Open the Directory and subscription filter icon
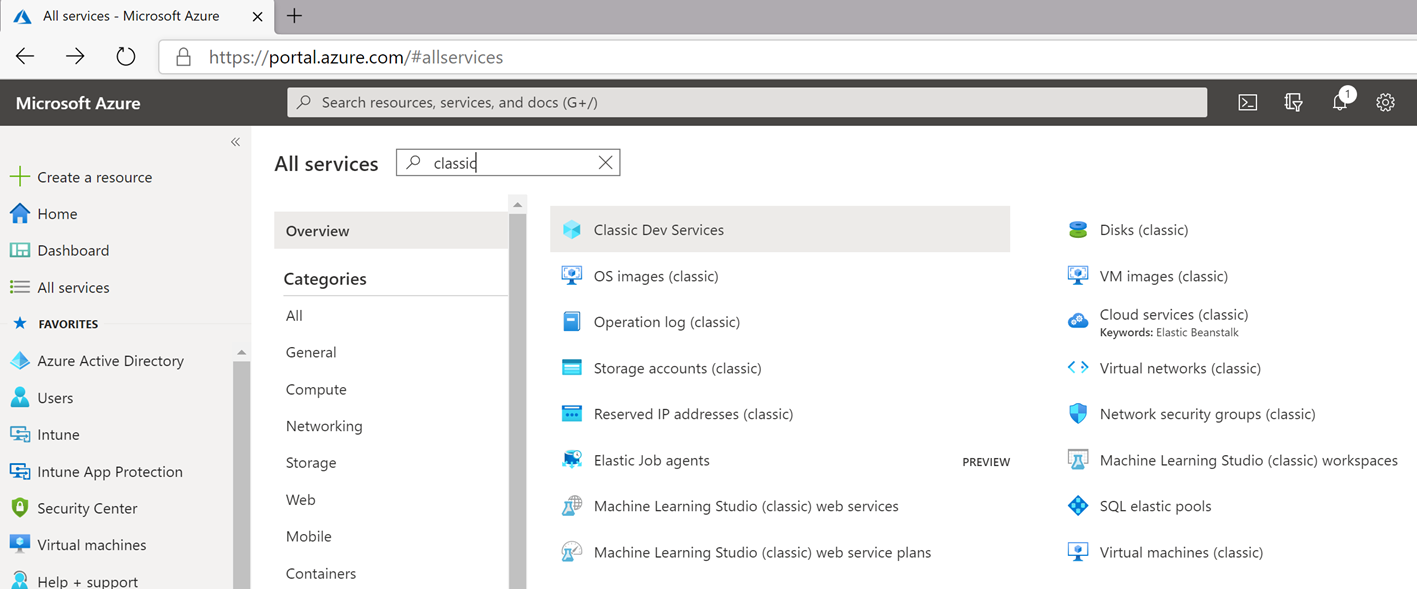Screen dimensions: 1417x589 [1293, 102]
